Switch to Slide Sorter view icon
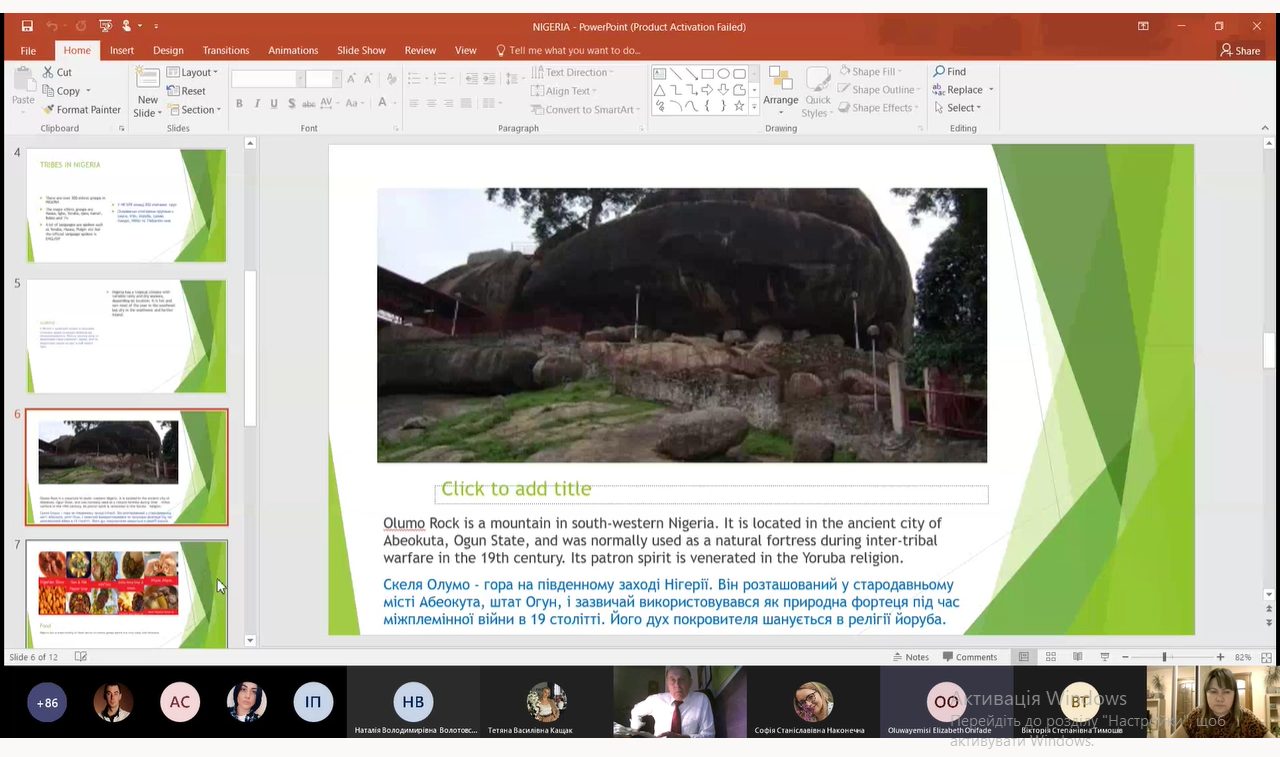Viewport: 1280px width, 757px height. (1051, 657)
